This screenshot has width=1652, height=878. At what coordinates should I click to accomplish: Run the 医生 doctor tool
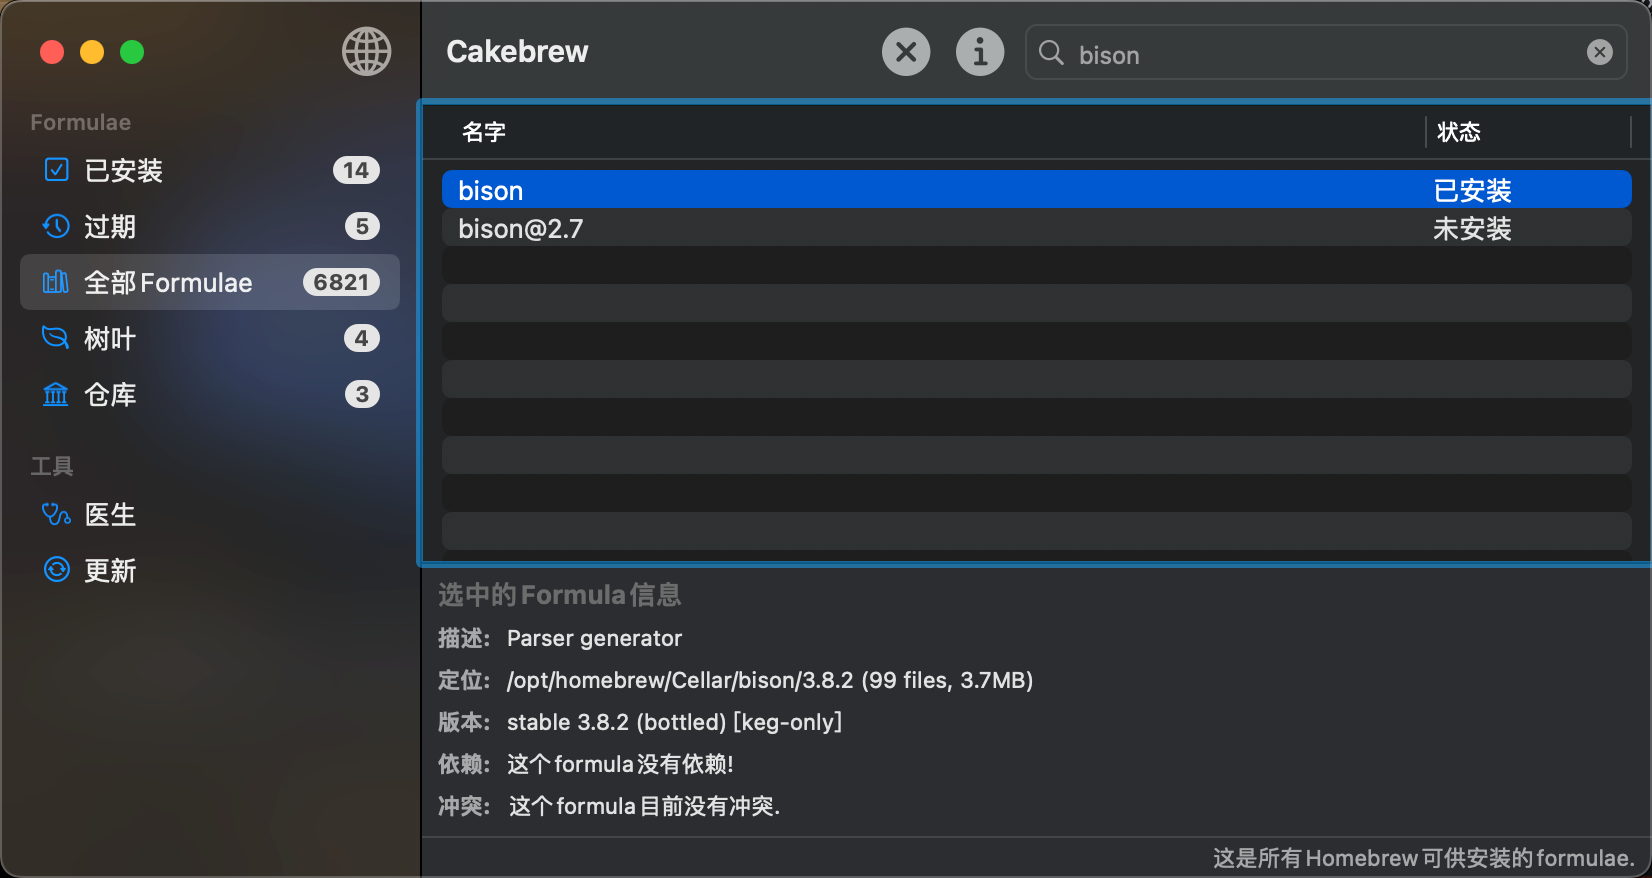pyautogui.click(x=210, y=514)
